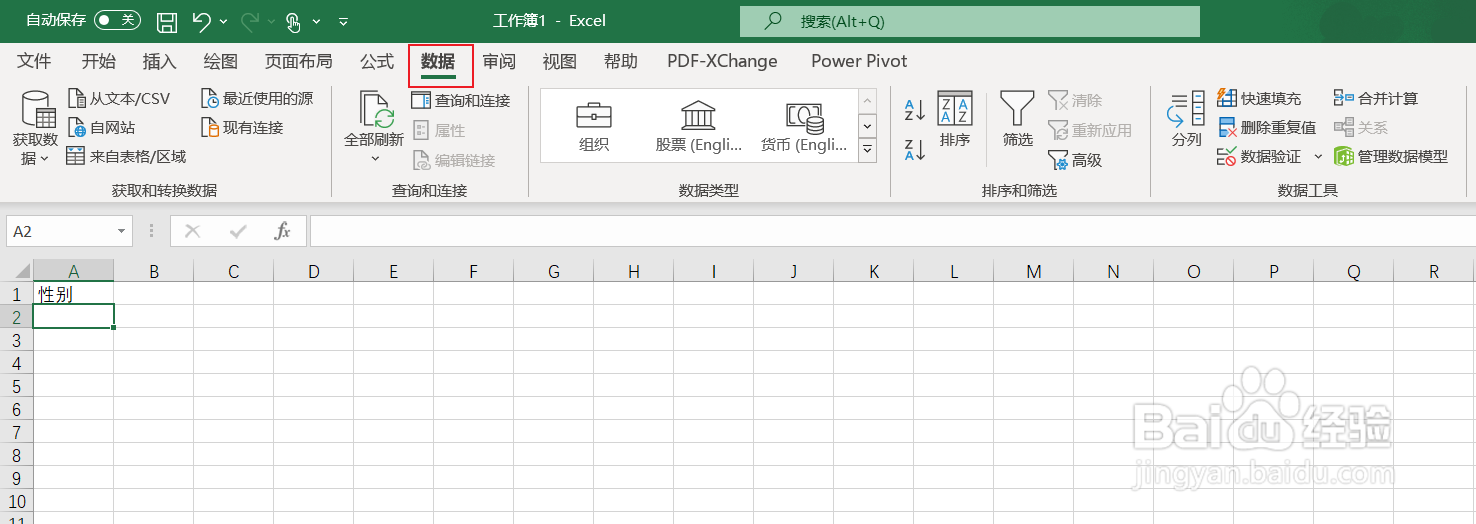
Task: Click the Queries and Connections (查询和连接) button
Action: click(461, 100)
